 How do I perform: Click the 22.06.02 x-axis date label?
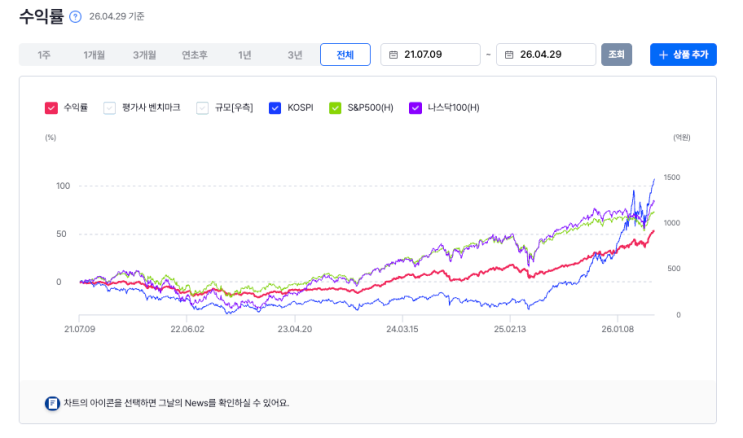pos(187,329)
